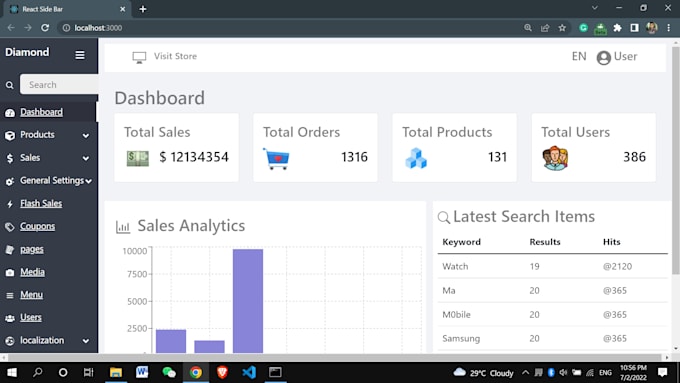Focus the sidebar Search input field
This screenshot has height=383, width=680.
click(59, 85)
